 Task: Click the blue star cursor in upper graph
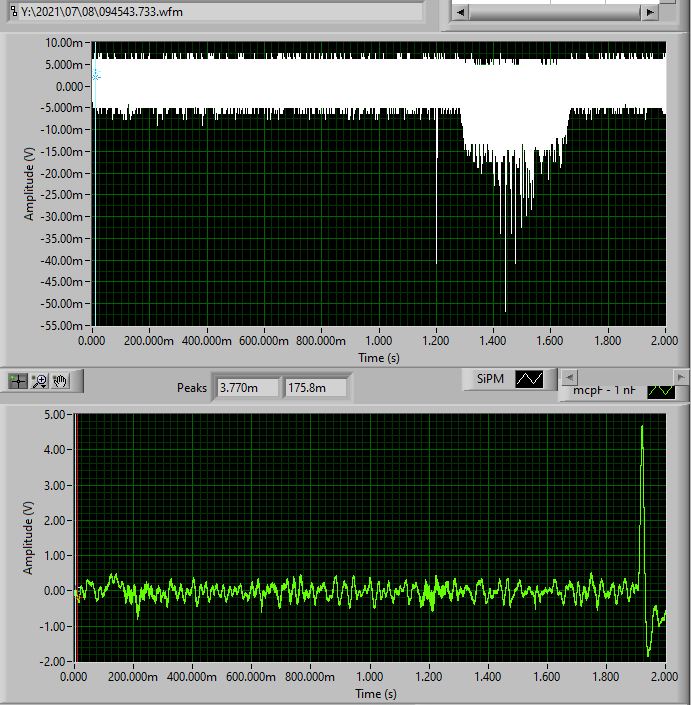[x=95, y=77]
